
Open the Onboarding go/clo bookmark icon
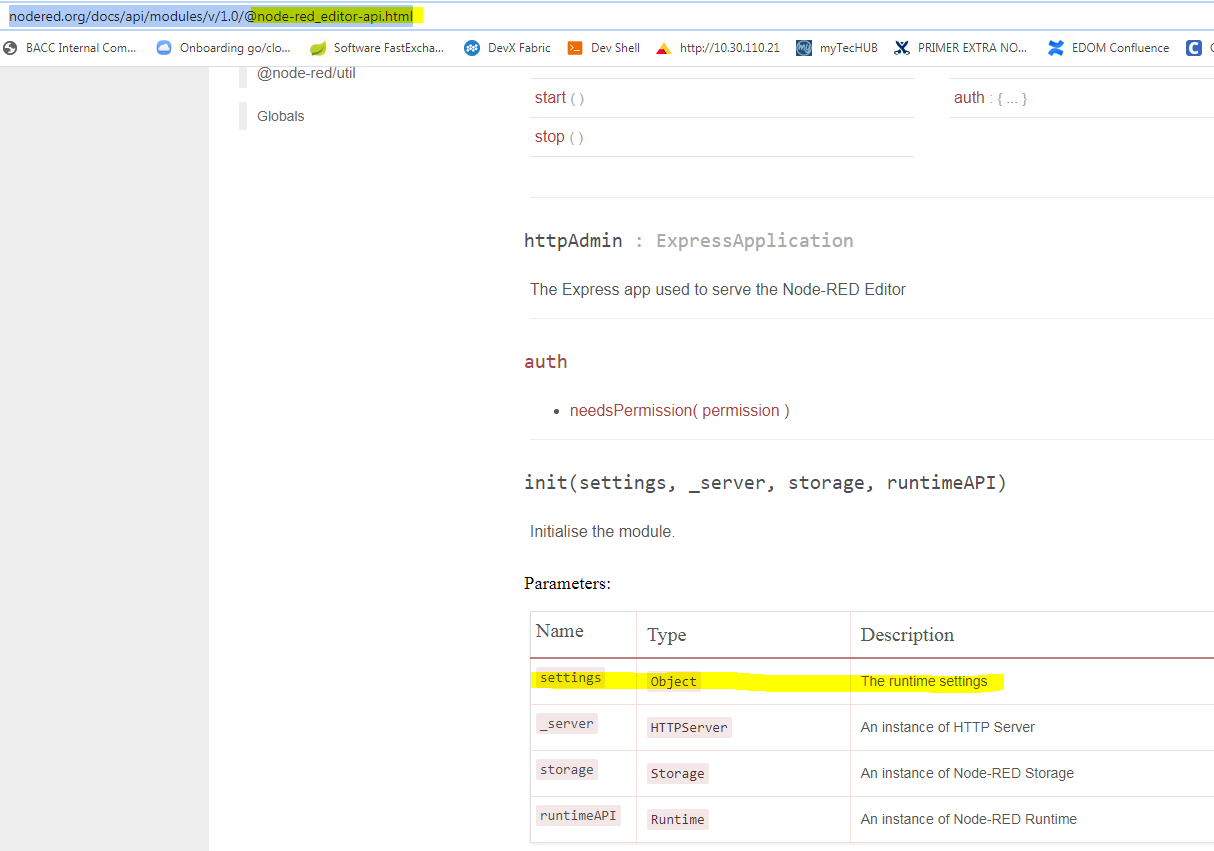click(x=163, y=47)
